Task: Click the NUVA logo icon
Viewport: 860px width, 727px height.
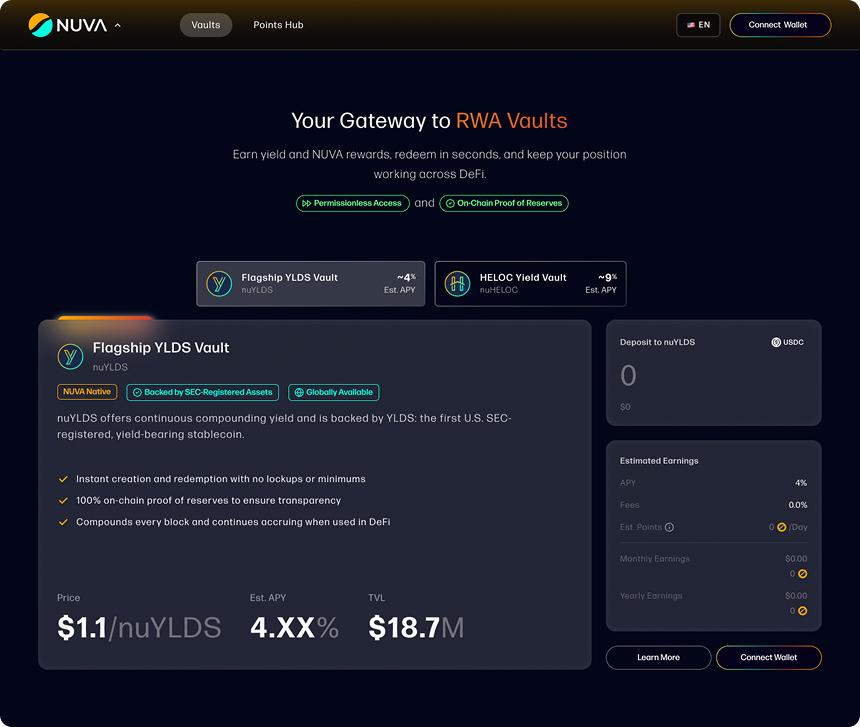Action: click(x=40, y=25)
